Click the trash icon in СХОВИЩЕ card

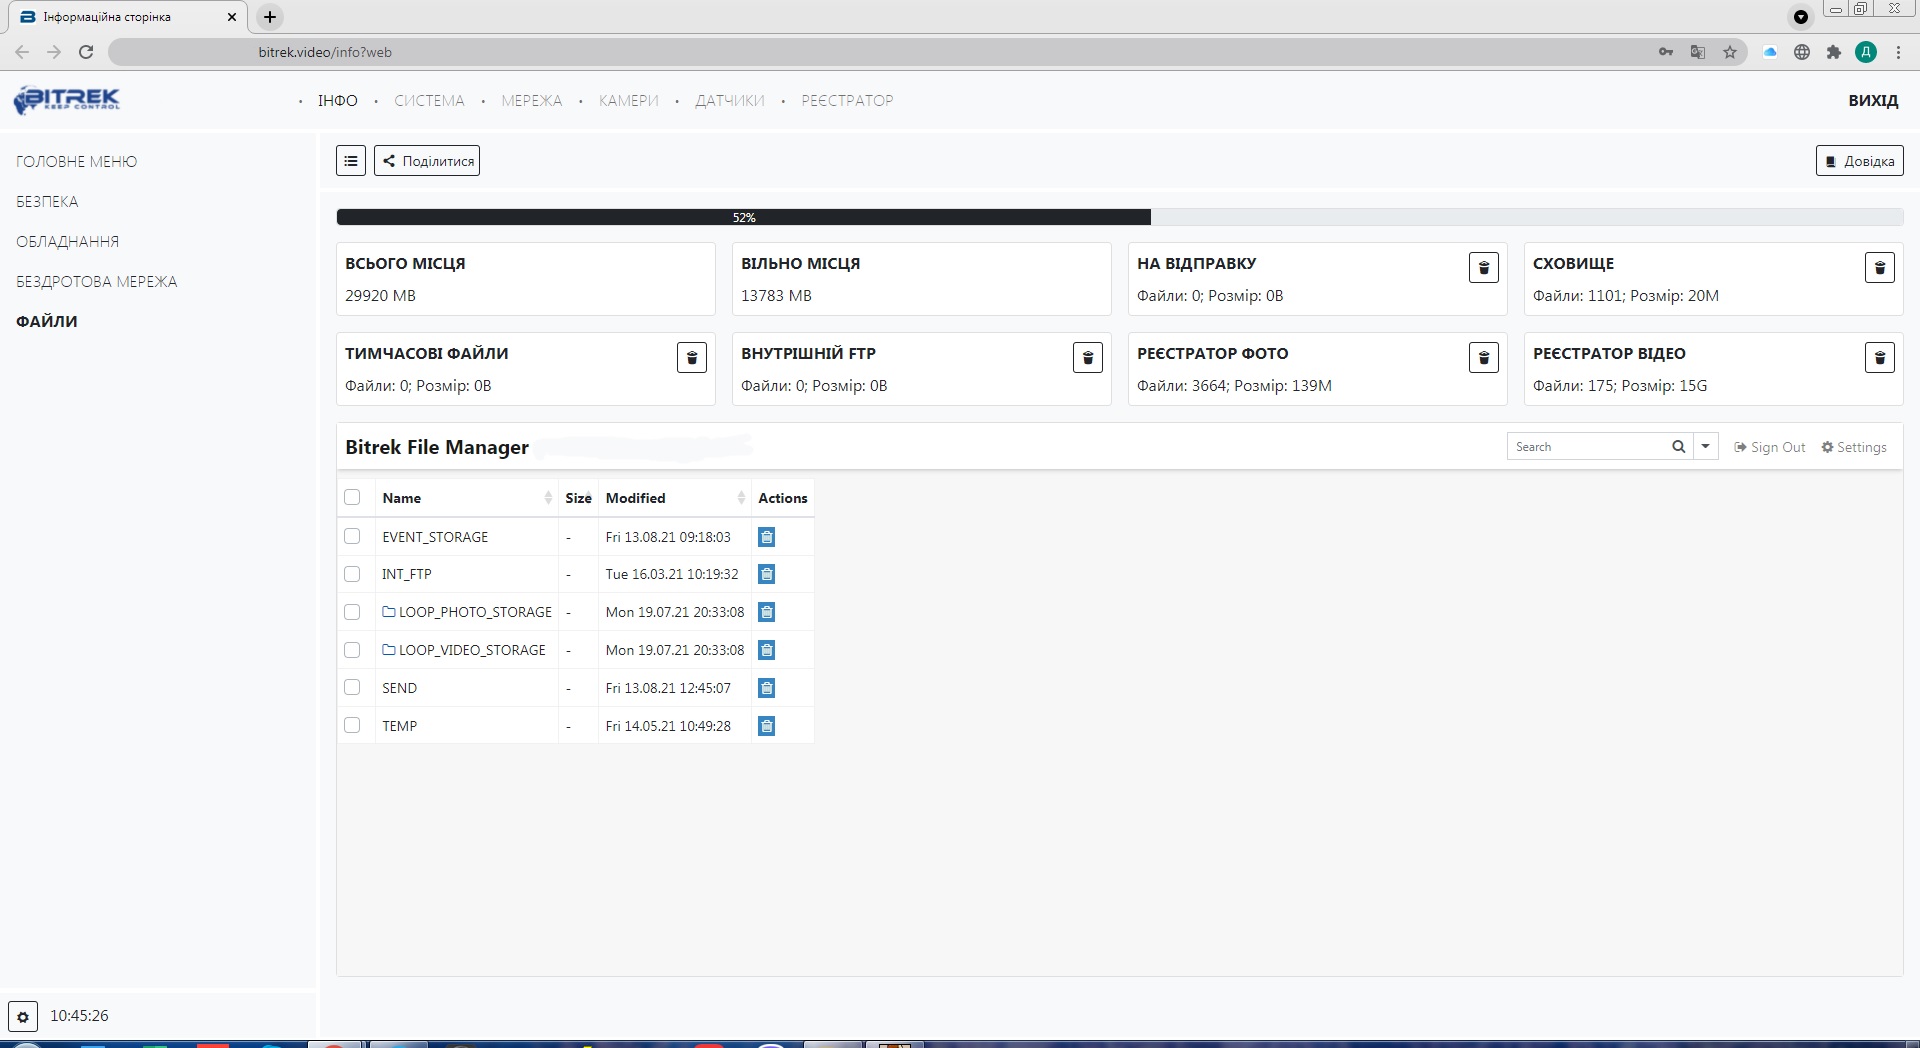(x=1879, y=268)
